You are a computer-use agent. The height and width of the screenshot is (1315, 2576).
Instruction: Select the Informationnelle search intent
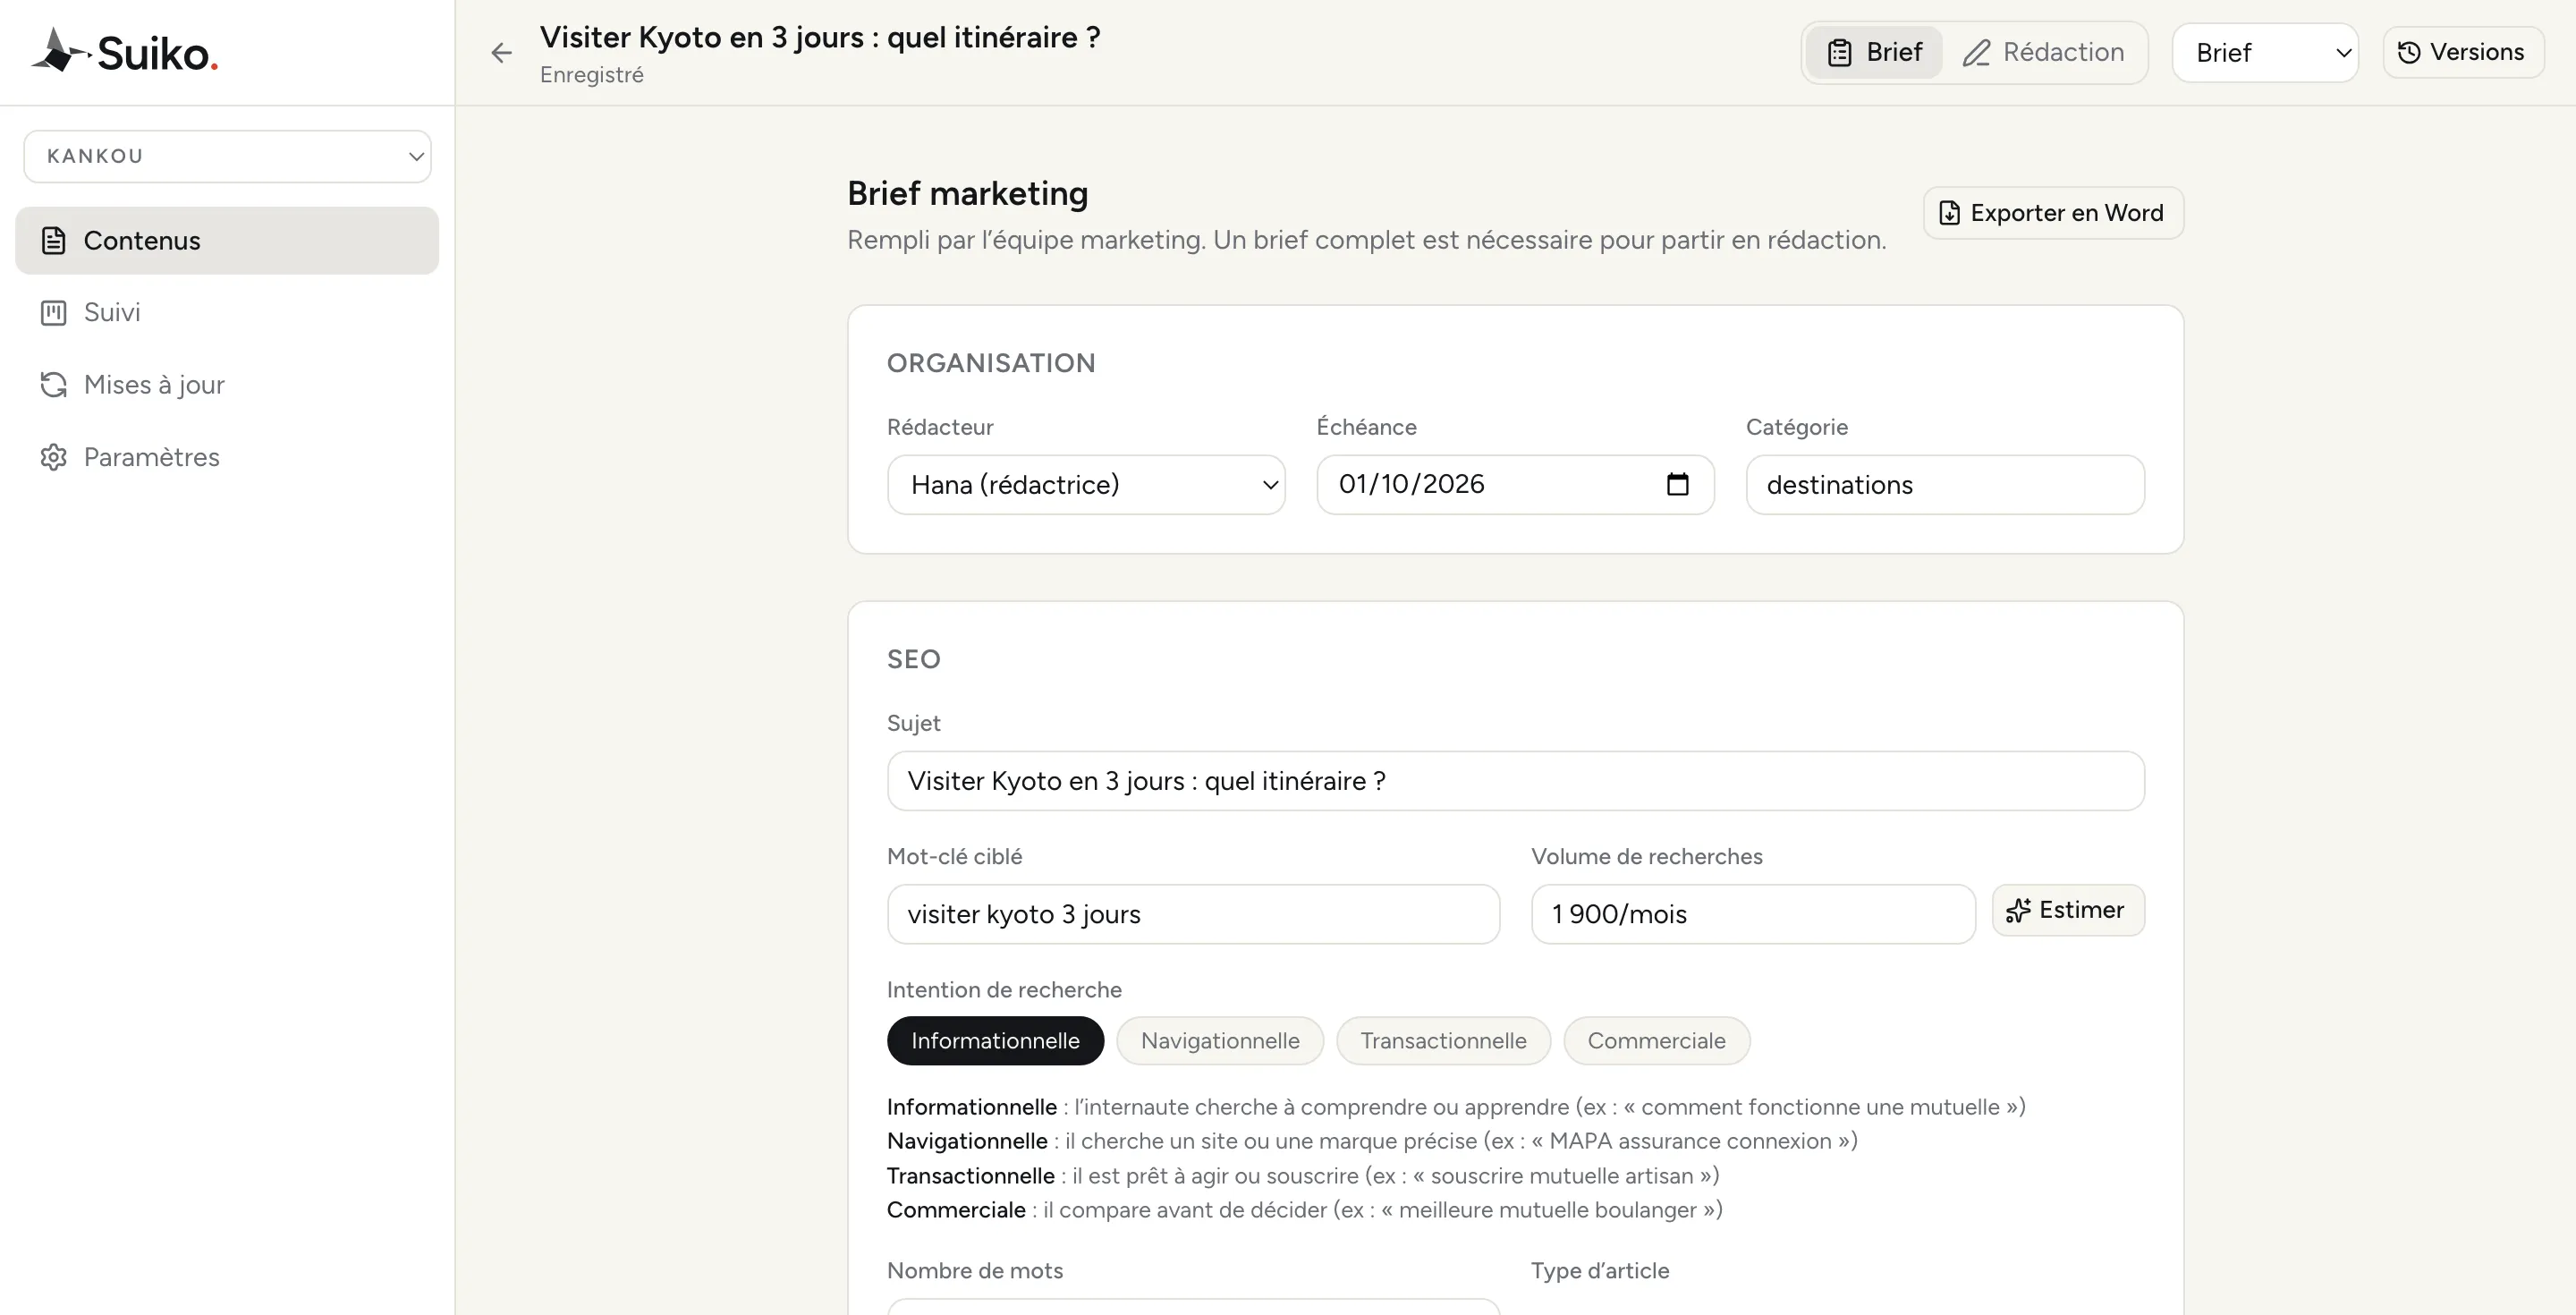[995, 1041]
